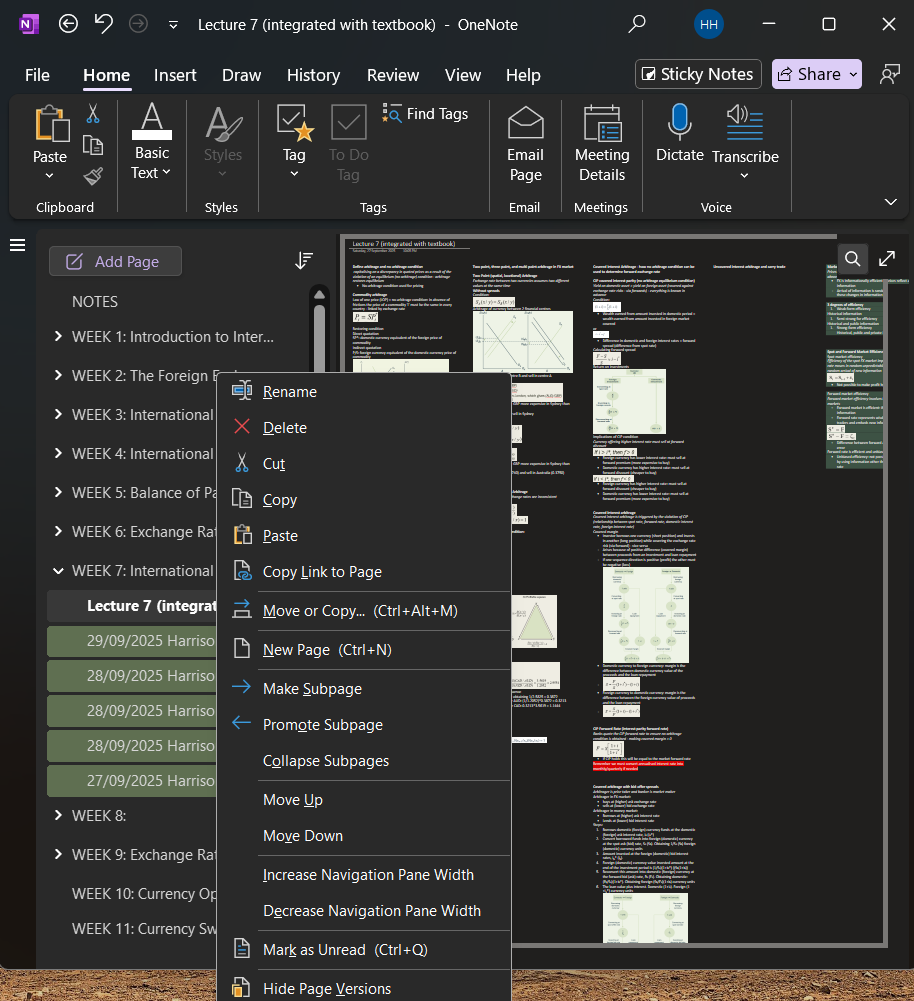Expand the WEEK 8 section chevron
914x1001 pixels.
(x=58, y=815)
